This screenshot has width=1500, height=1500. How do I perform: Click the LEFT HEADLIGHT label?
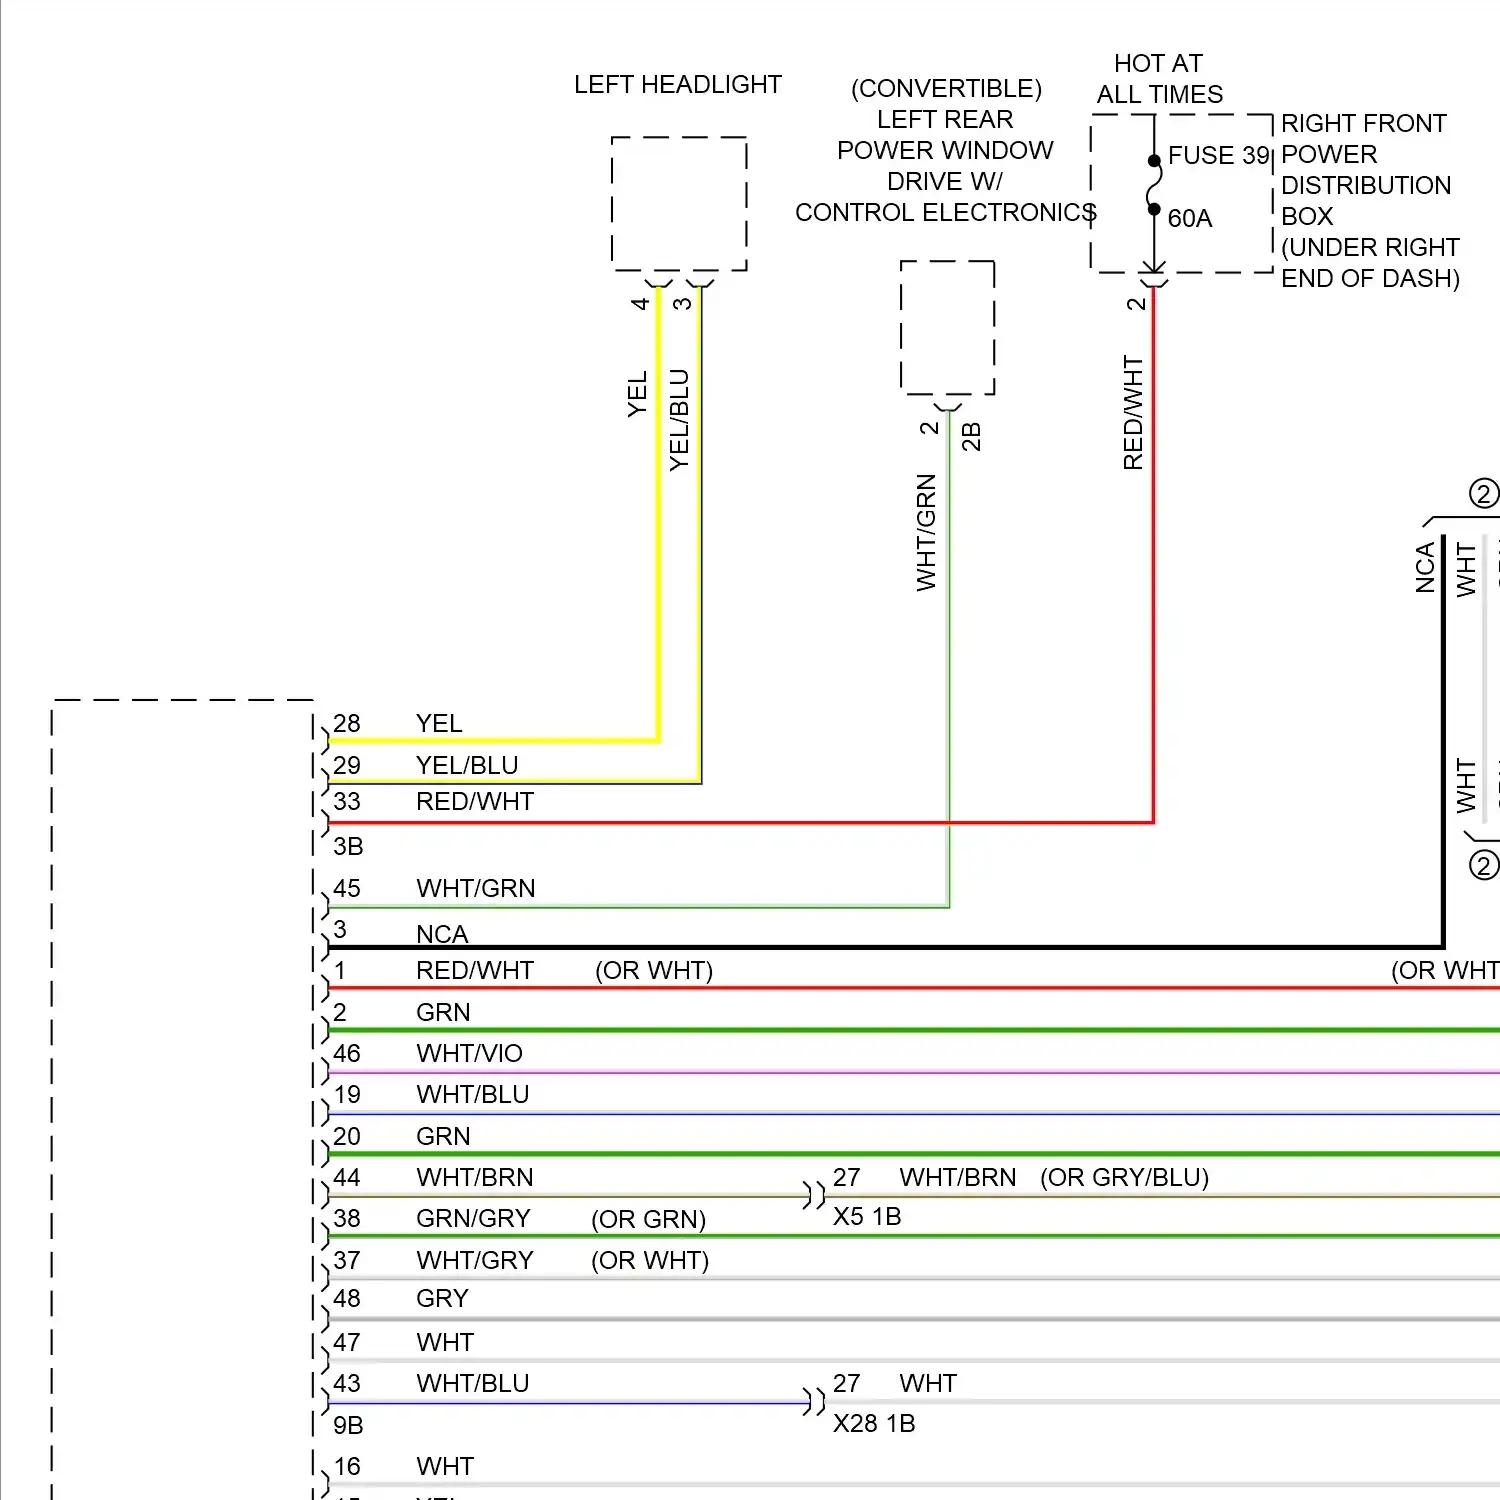point(677,85)
